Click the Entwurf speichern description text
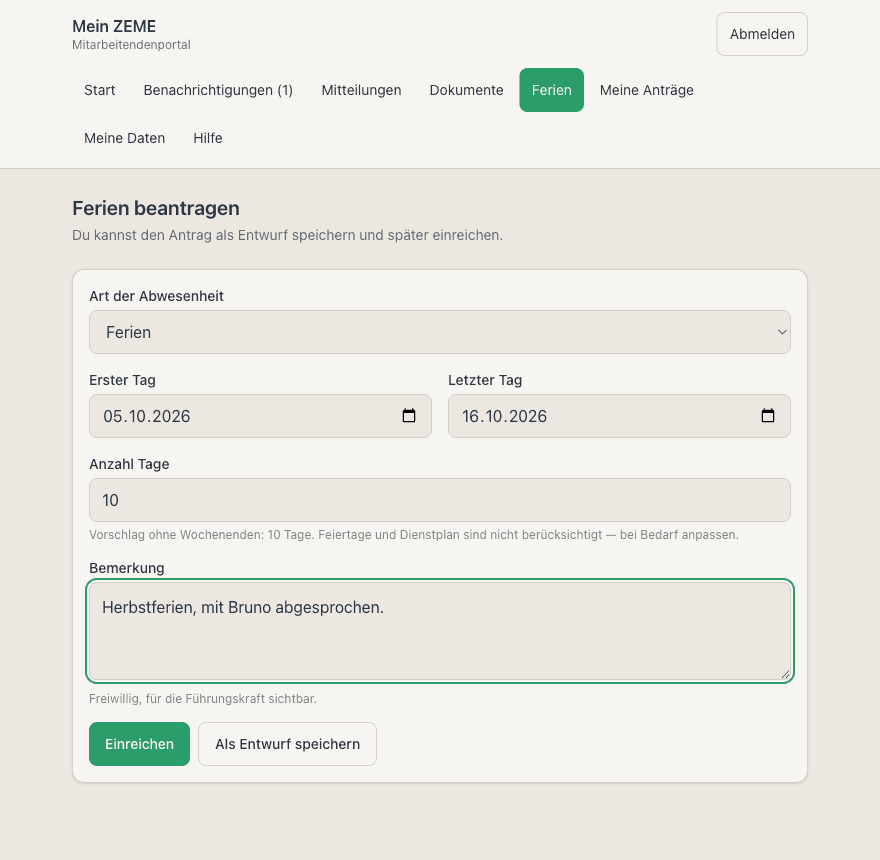 [x=287, y=235]
